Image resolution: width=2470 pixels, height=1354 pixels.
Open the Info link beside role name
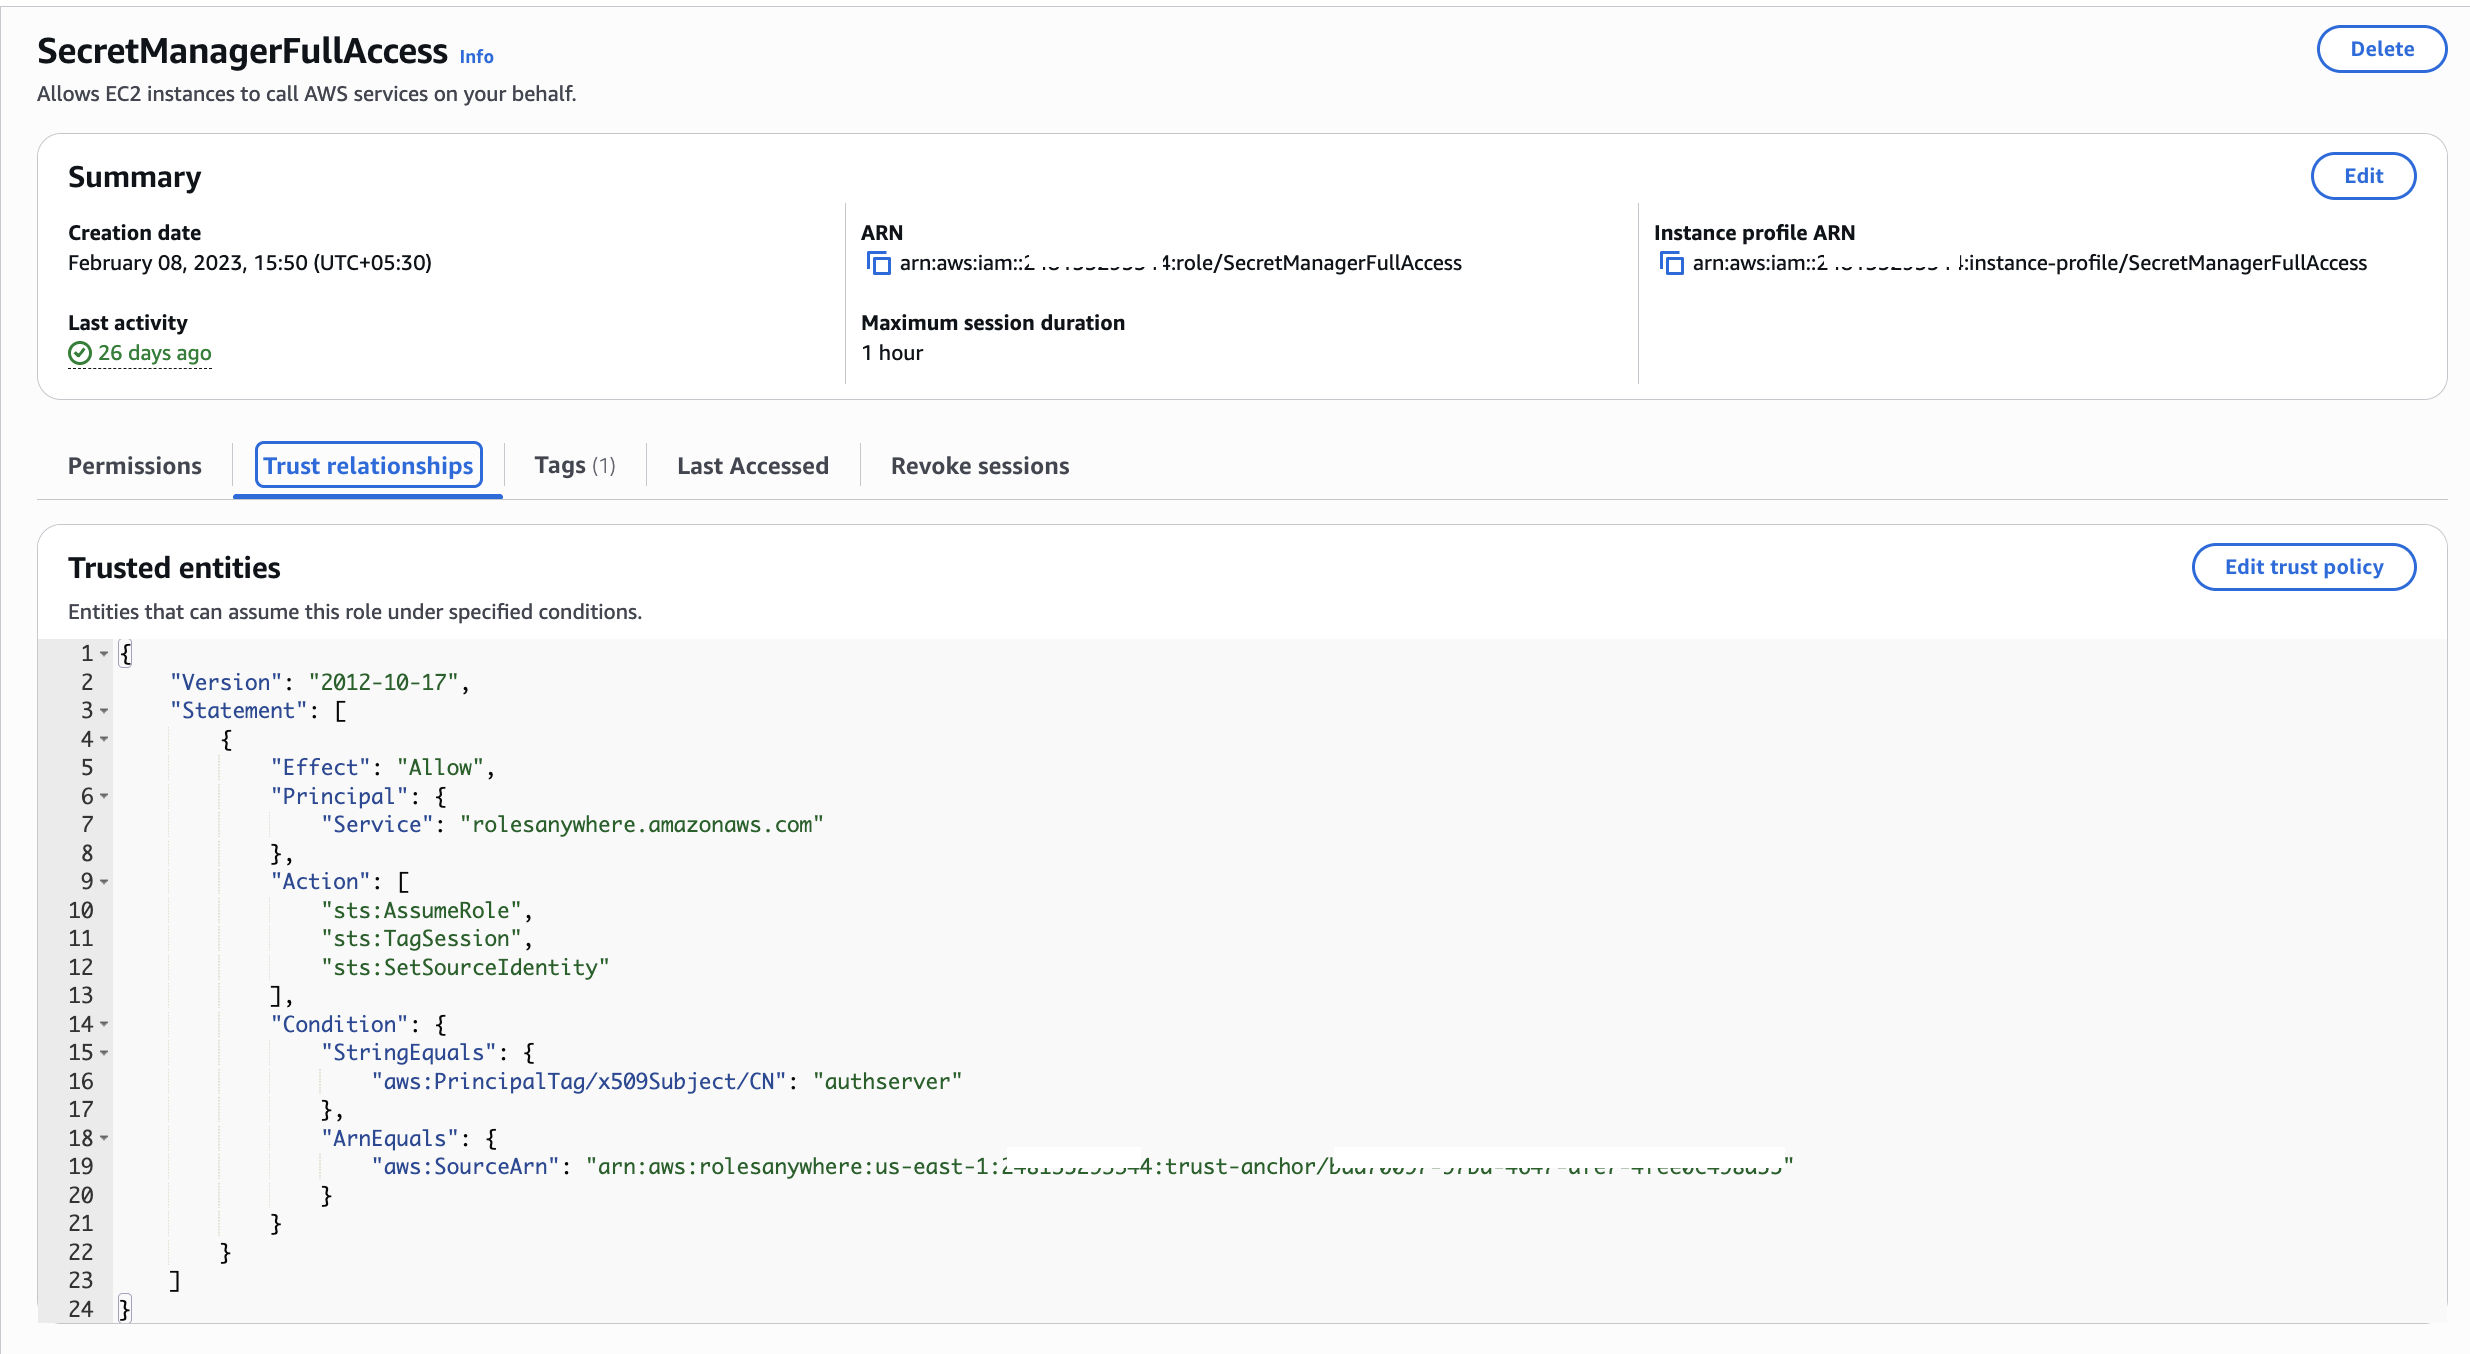476,57
